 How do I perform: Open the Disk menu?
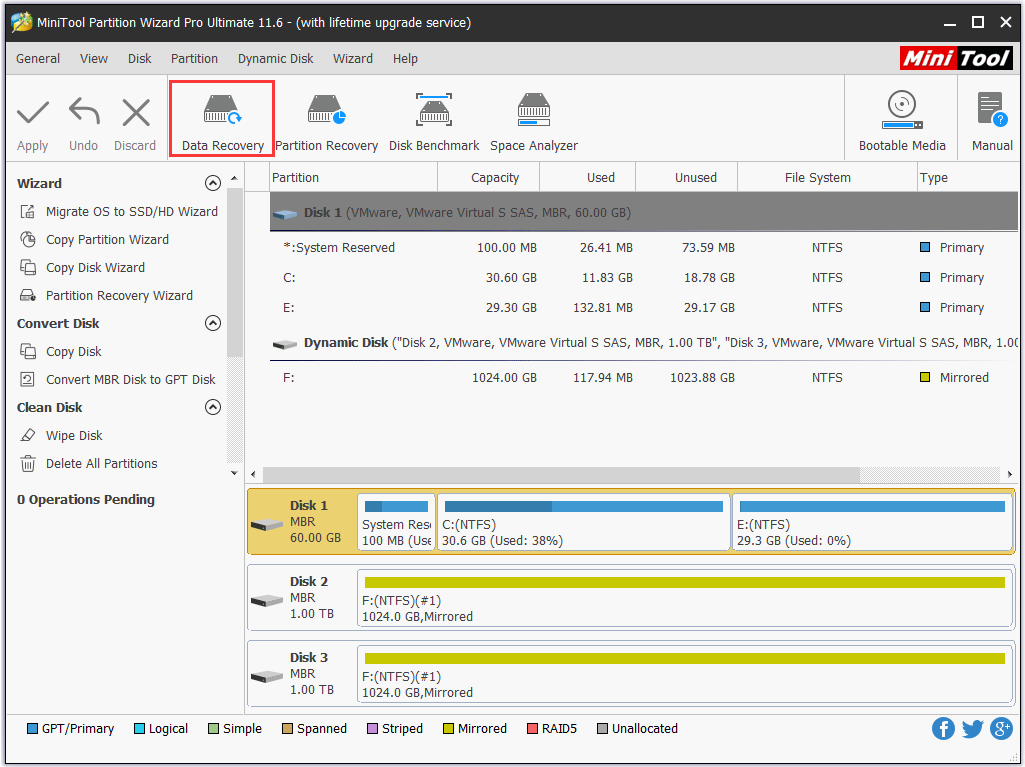click(x=139, y=59)
